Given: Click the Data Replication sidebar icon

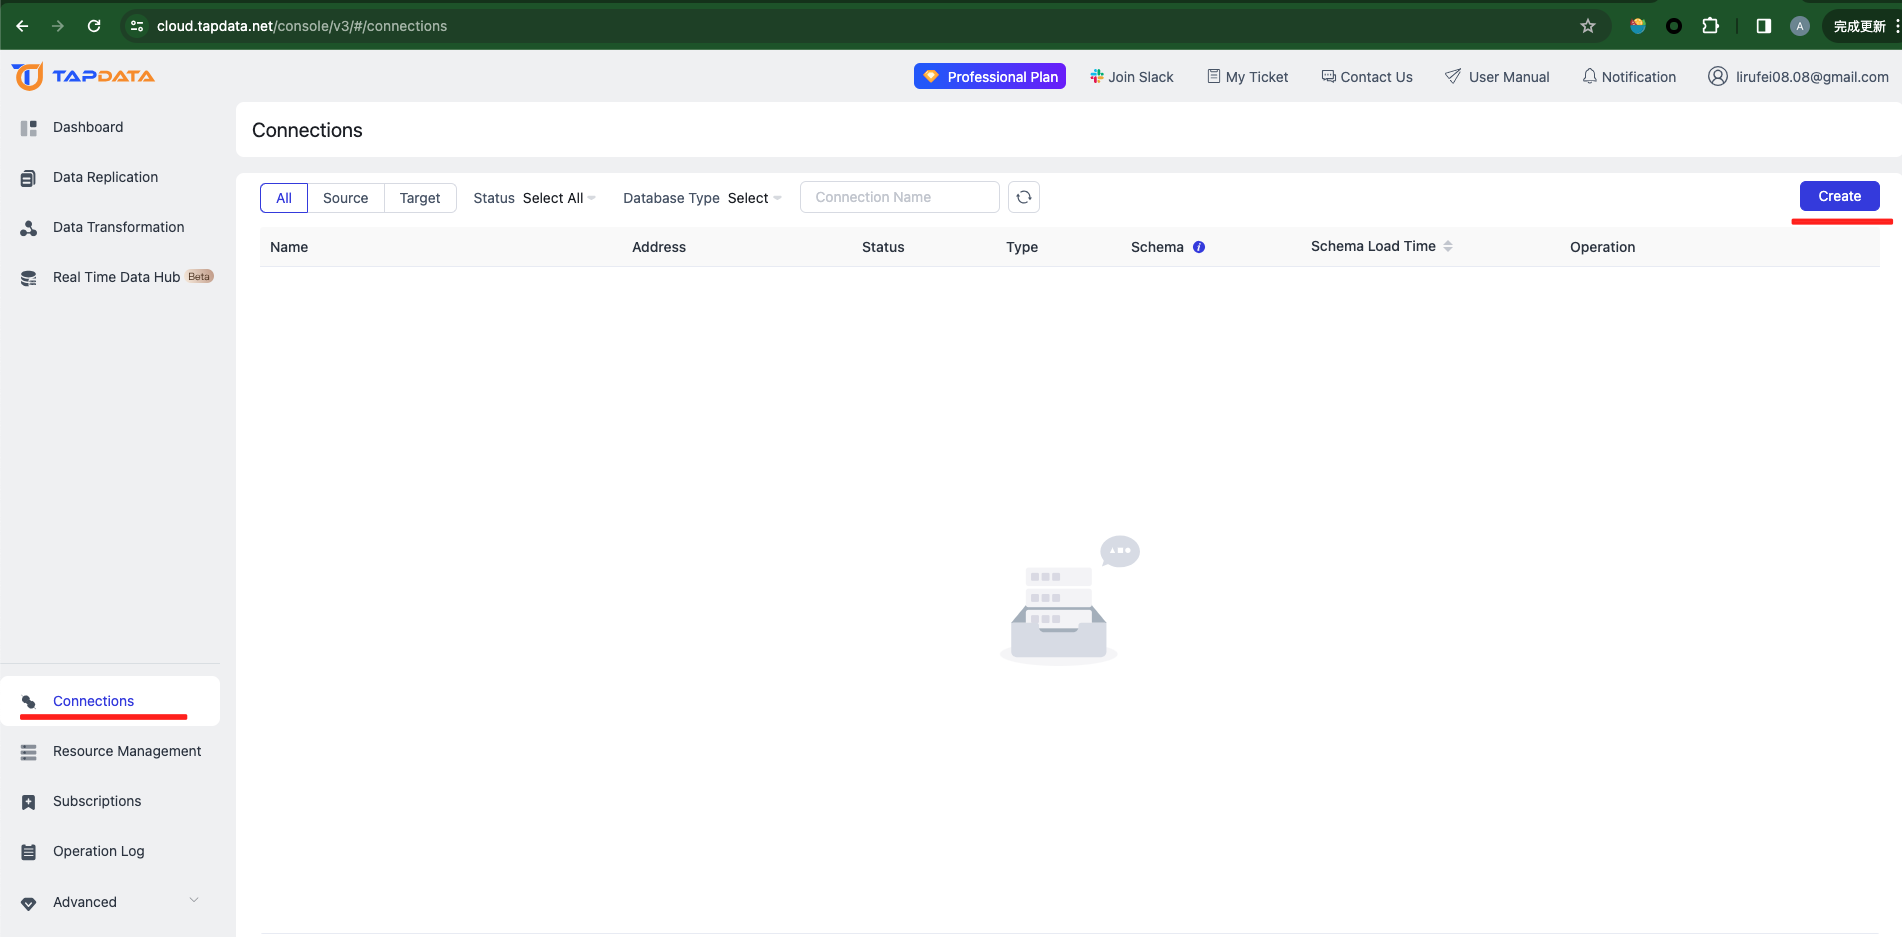Looking at the screenshot, I should pos(29,178).
